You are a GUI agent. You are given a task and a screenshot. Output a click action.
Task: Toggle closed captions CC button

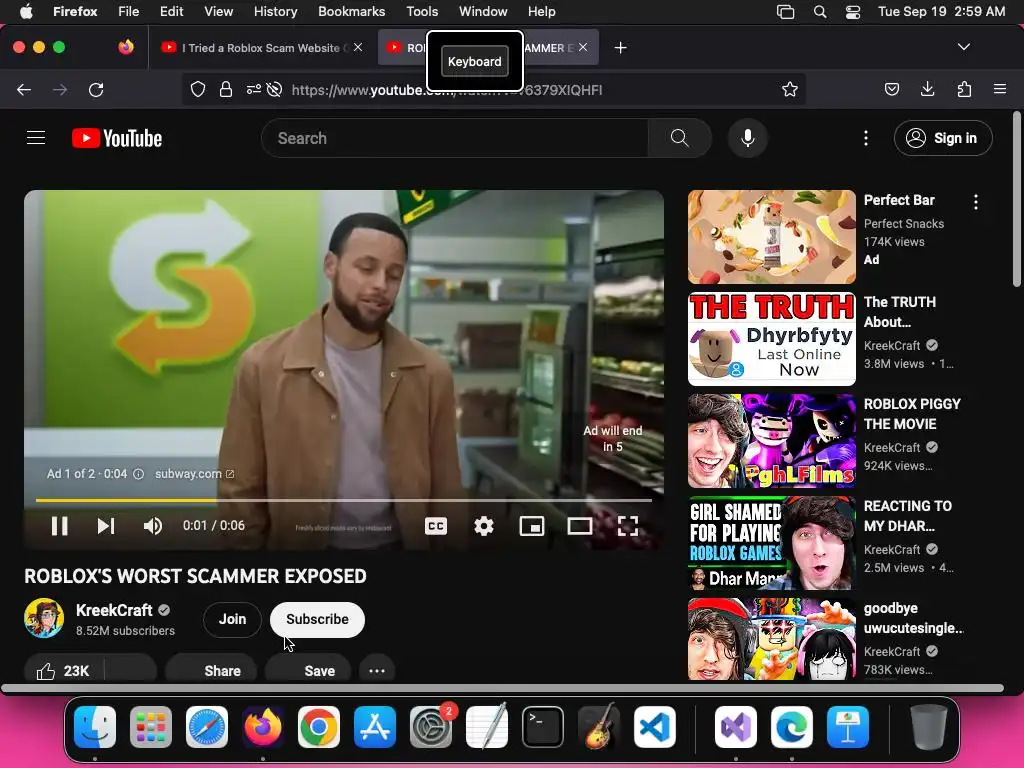click(436, 526)
